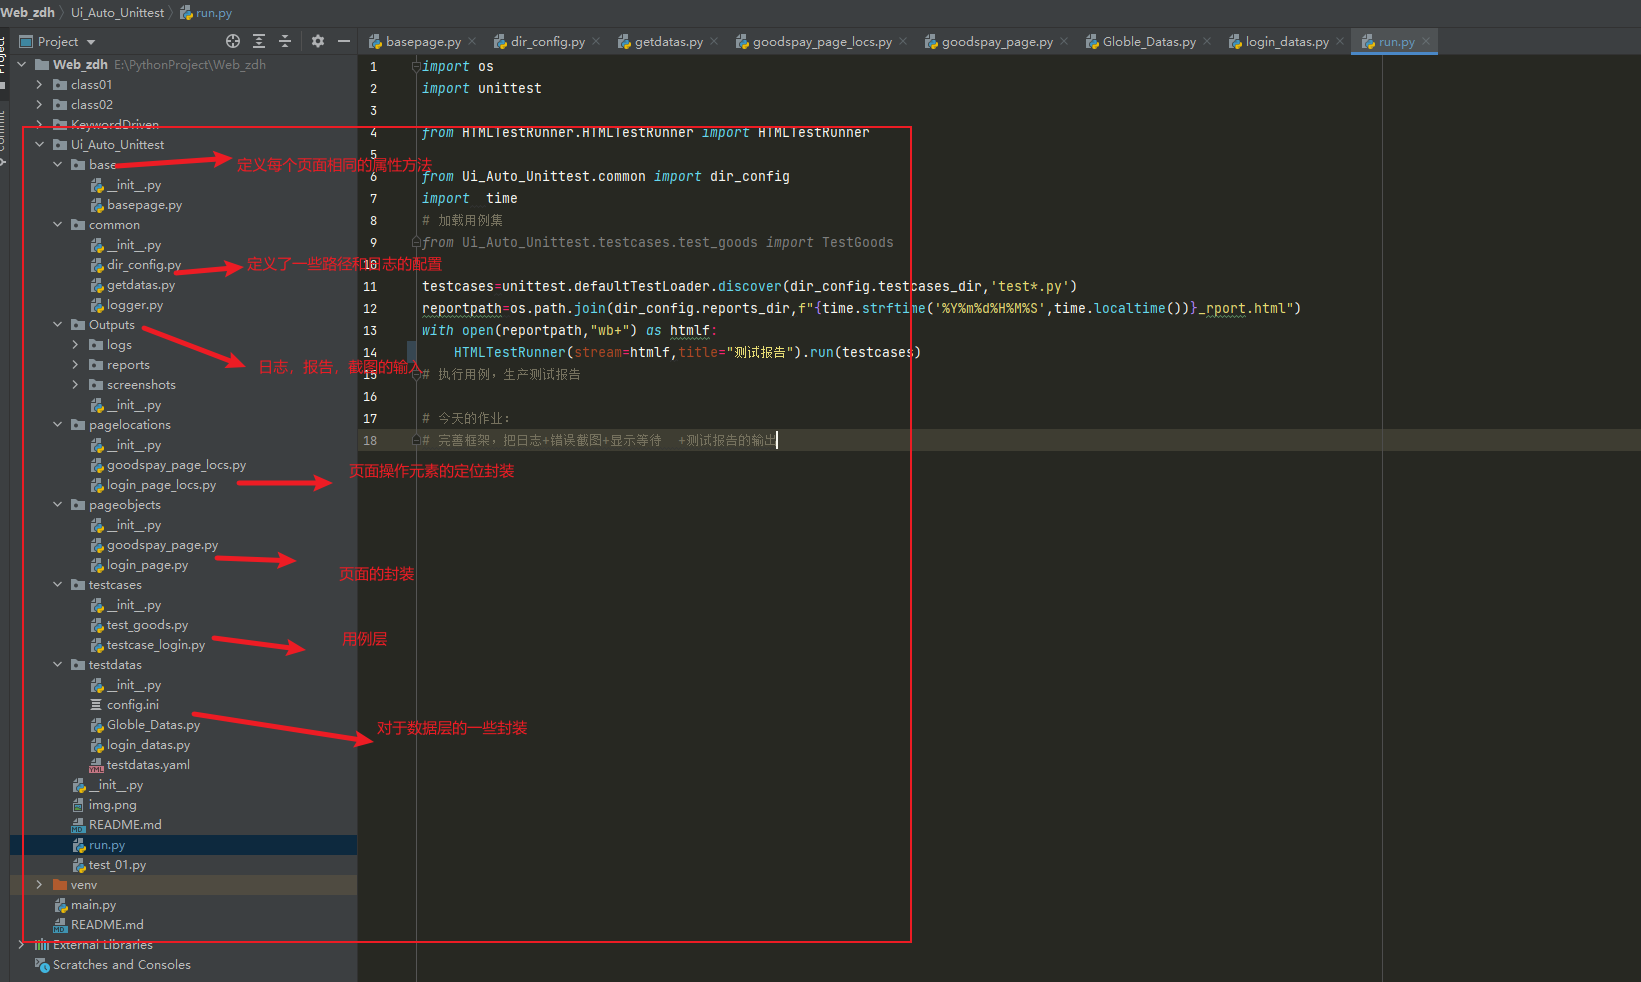
Task: Close the login_datas.py editor tab
Action: click(1340, 41)
